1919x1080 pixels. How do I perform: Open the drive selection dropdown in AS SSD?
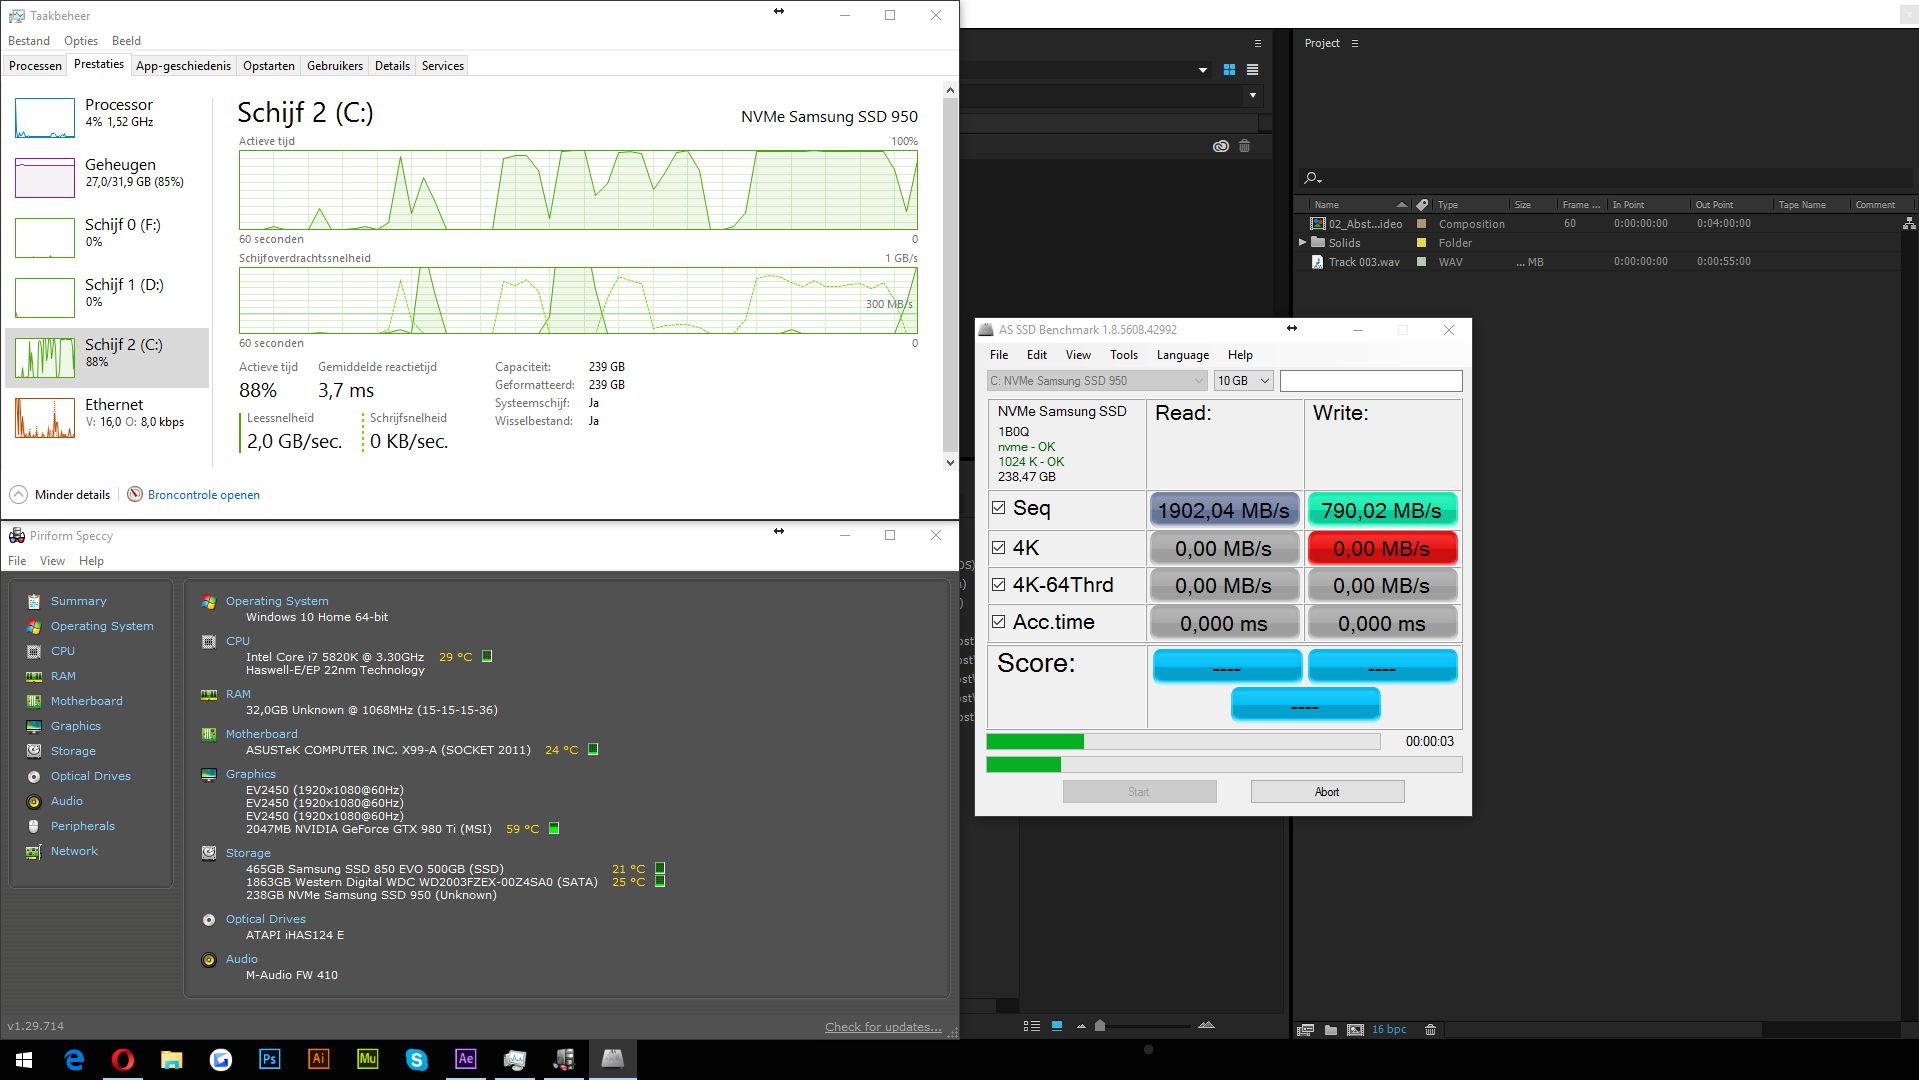click(1097, 381)
